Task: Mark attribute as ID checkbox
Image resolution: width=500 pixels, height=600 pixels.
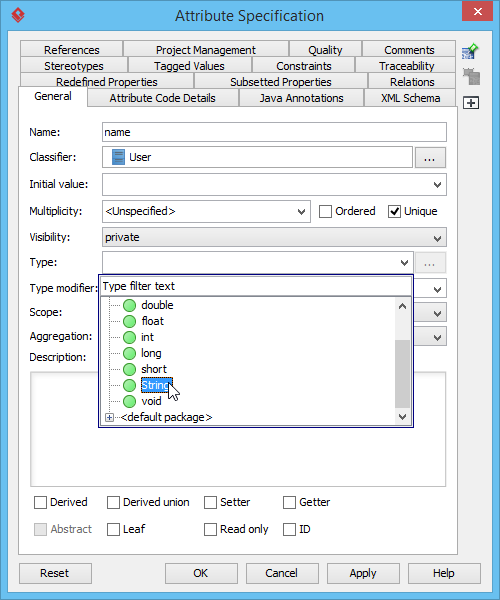Action: (289, 530)
